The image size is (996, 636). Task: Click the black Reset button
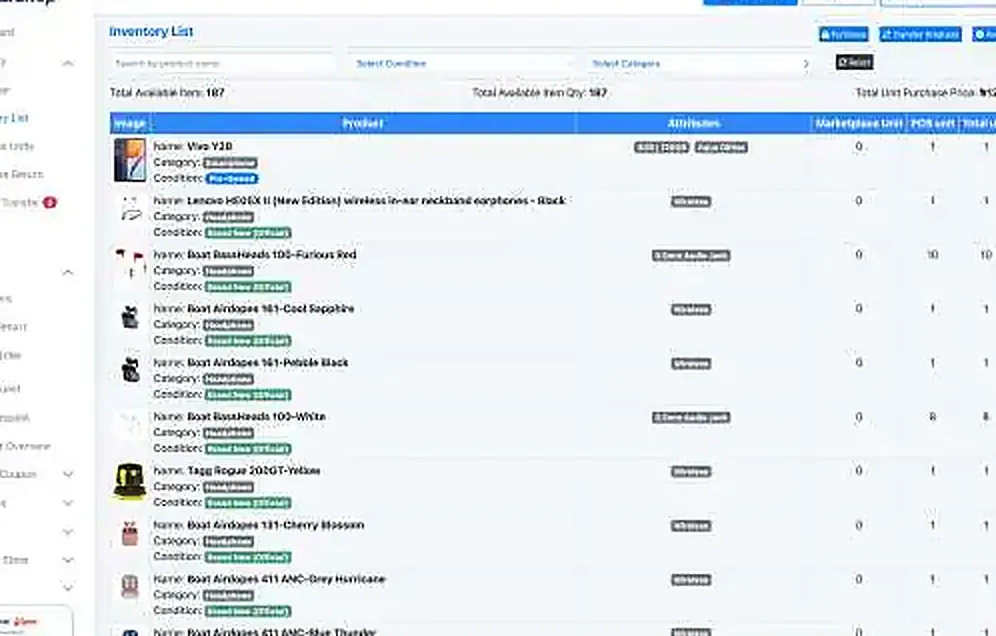[x=854, y=62]
